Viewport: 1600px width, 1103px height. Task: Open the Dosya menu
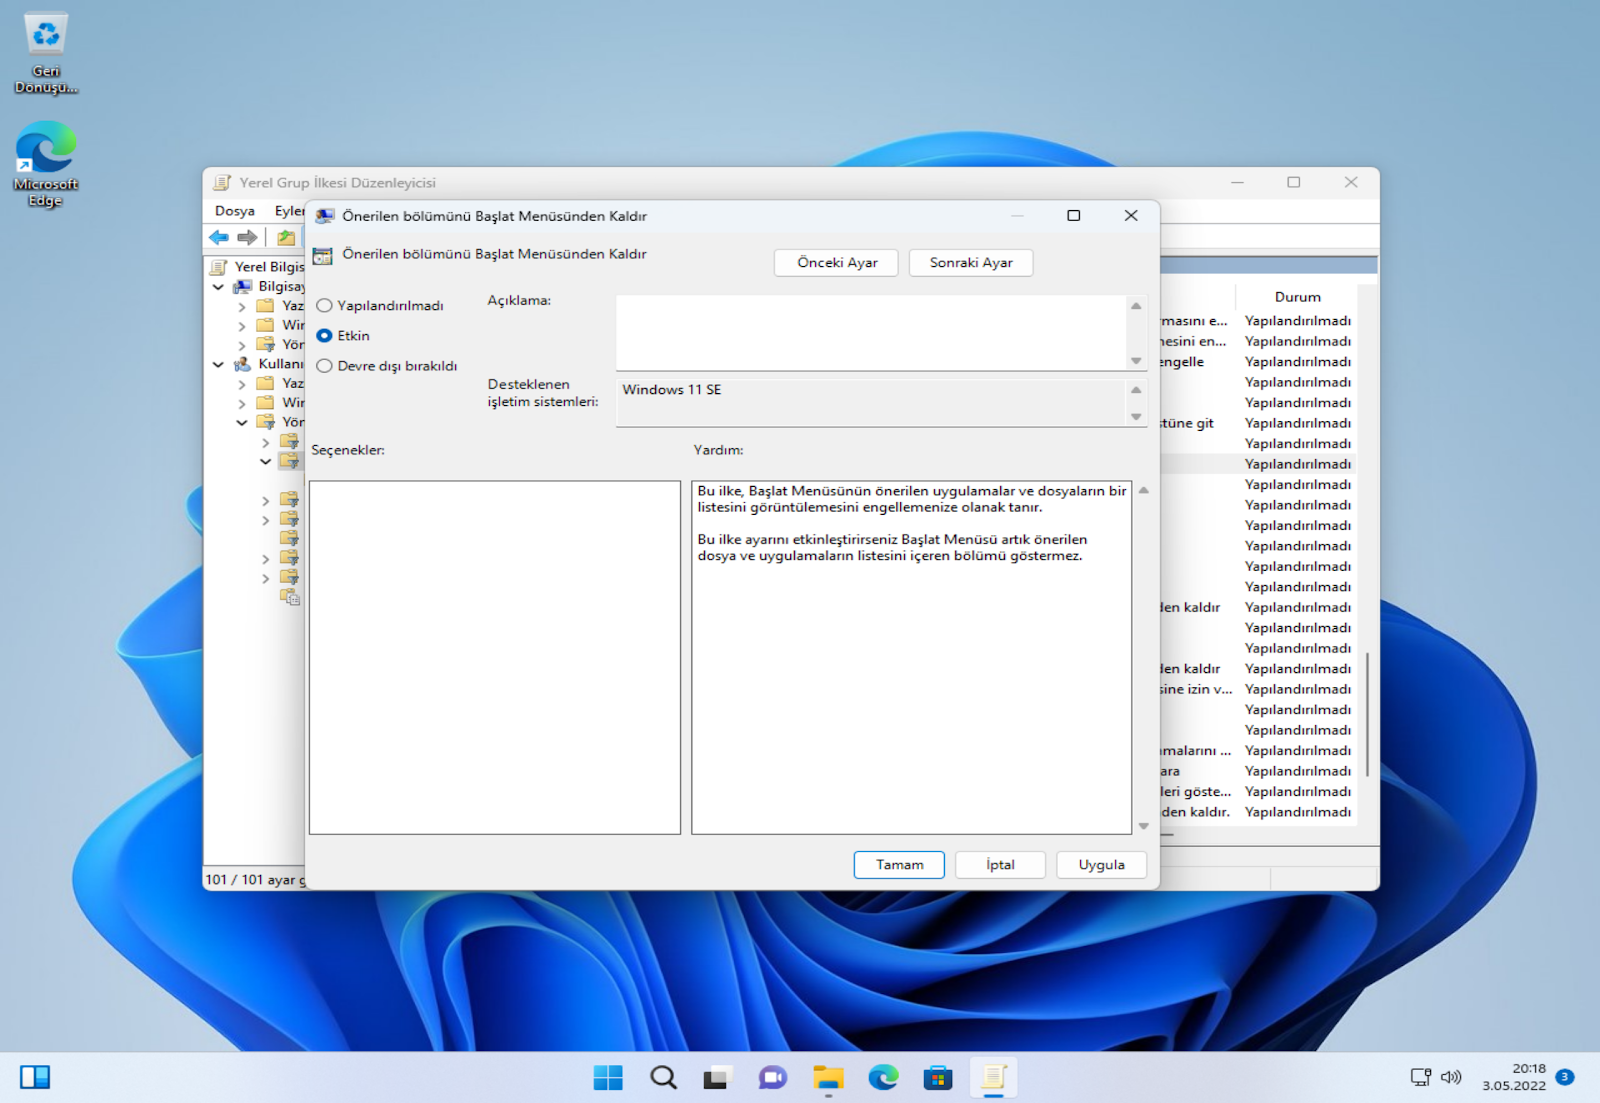click(x=235, y=211)
